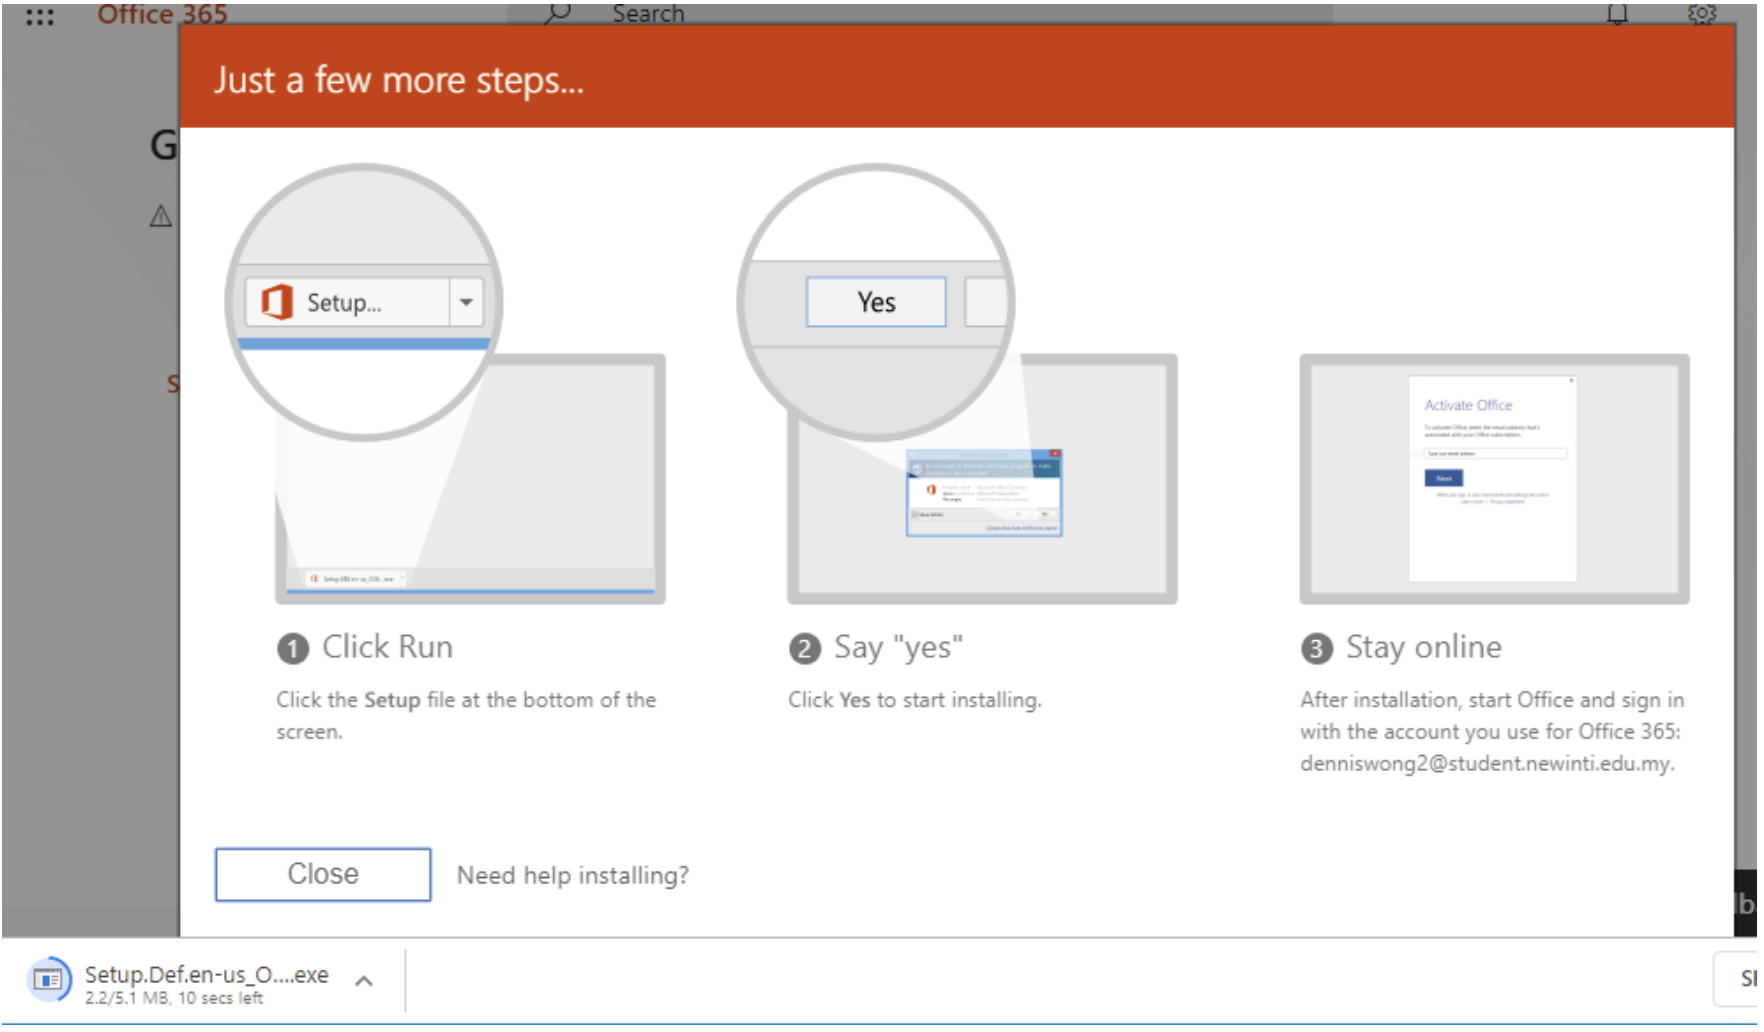Open the Office 365 app launcher grid
Screen dimensions: 1764x1032
click(x=39, y=16)
